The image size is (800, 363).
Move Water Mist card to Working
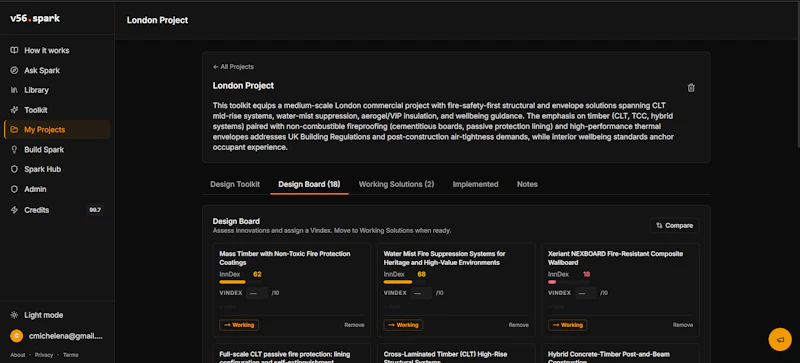[403, 325]
